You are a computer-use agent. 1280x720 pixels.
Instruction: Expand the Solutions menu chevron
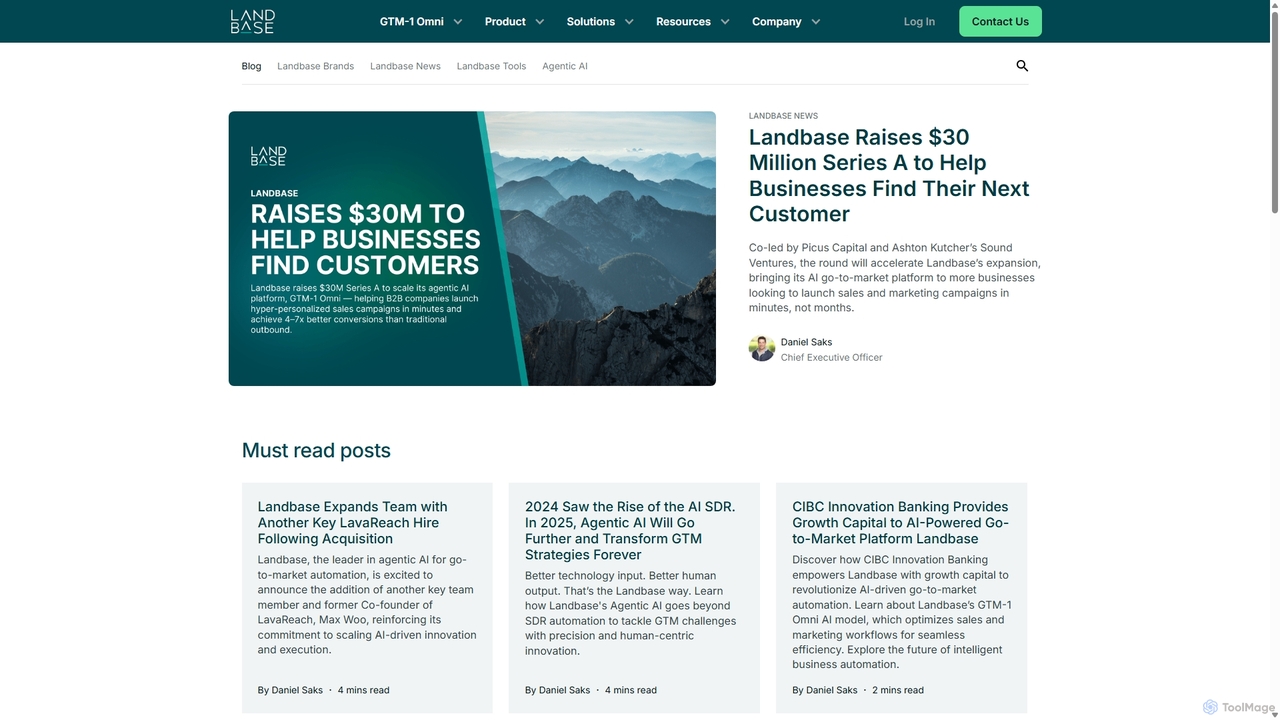[x=629, y=21]
